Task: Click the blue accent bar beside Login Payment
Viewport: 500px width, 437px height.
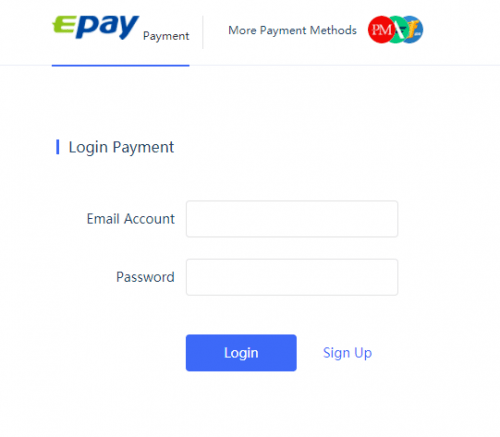Action: (x=58, y=147)
